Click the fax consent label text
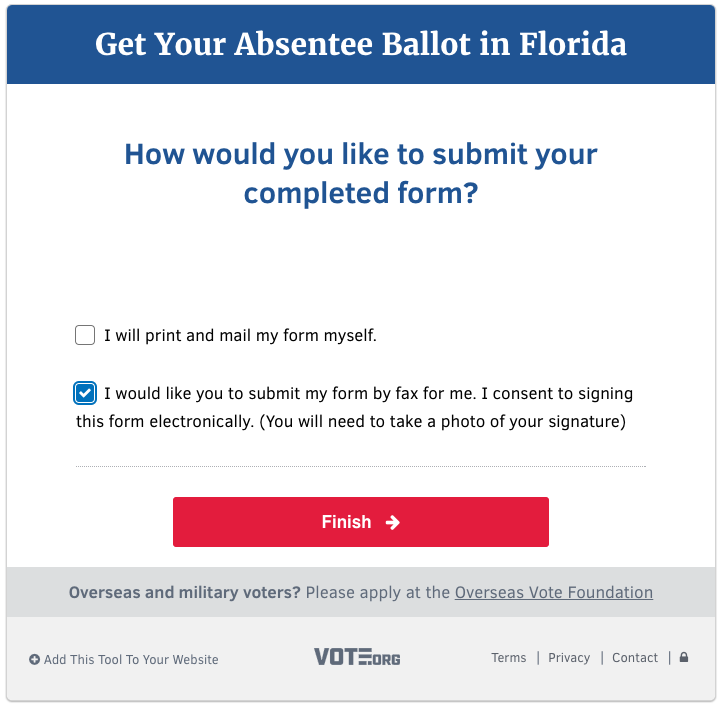722x709 pixels. click(x=354, y=407)
